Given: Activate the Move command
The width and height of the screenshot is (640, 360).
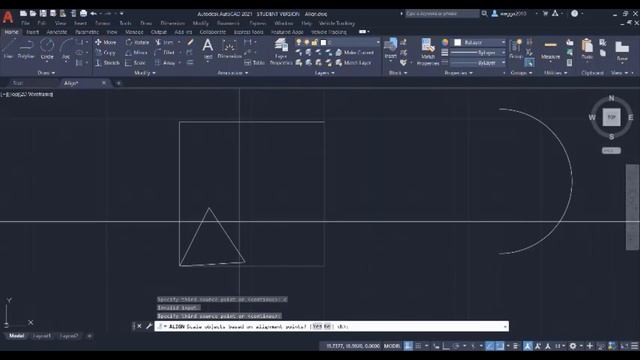Looking at the screenshot, I should pos(106,42).
